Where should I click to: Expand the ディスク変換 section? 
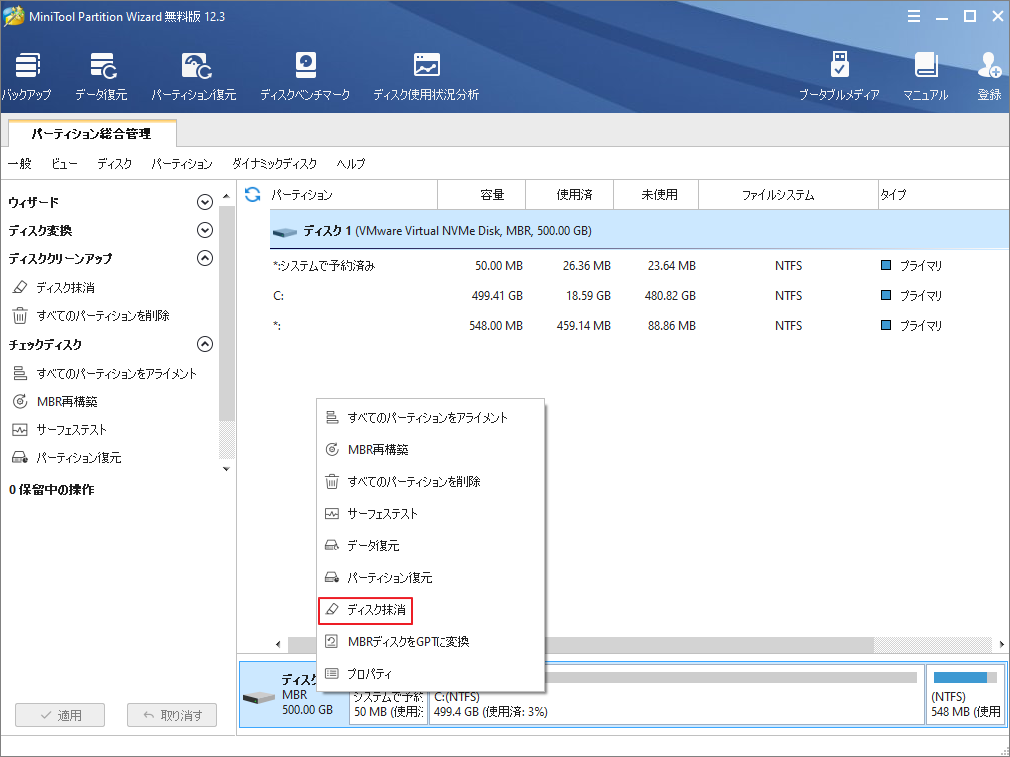click(x=205, y=230)
